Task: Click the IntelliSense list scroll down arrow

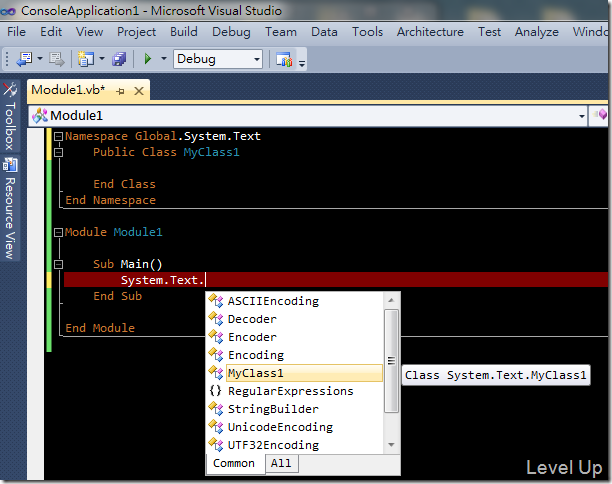Action: click(x=391, y=445)
